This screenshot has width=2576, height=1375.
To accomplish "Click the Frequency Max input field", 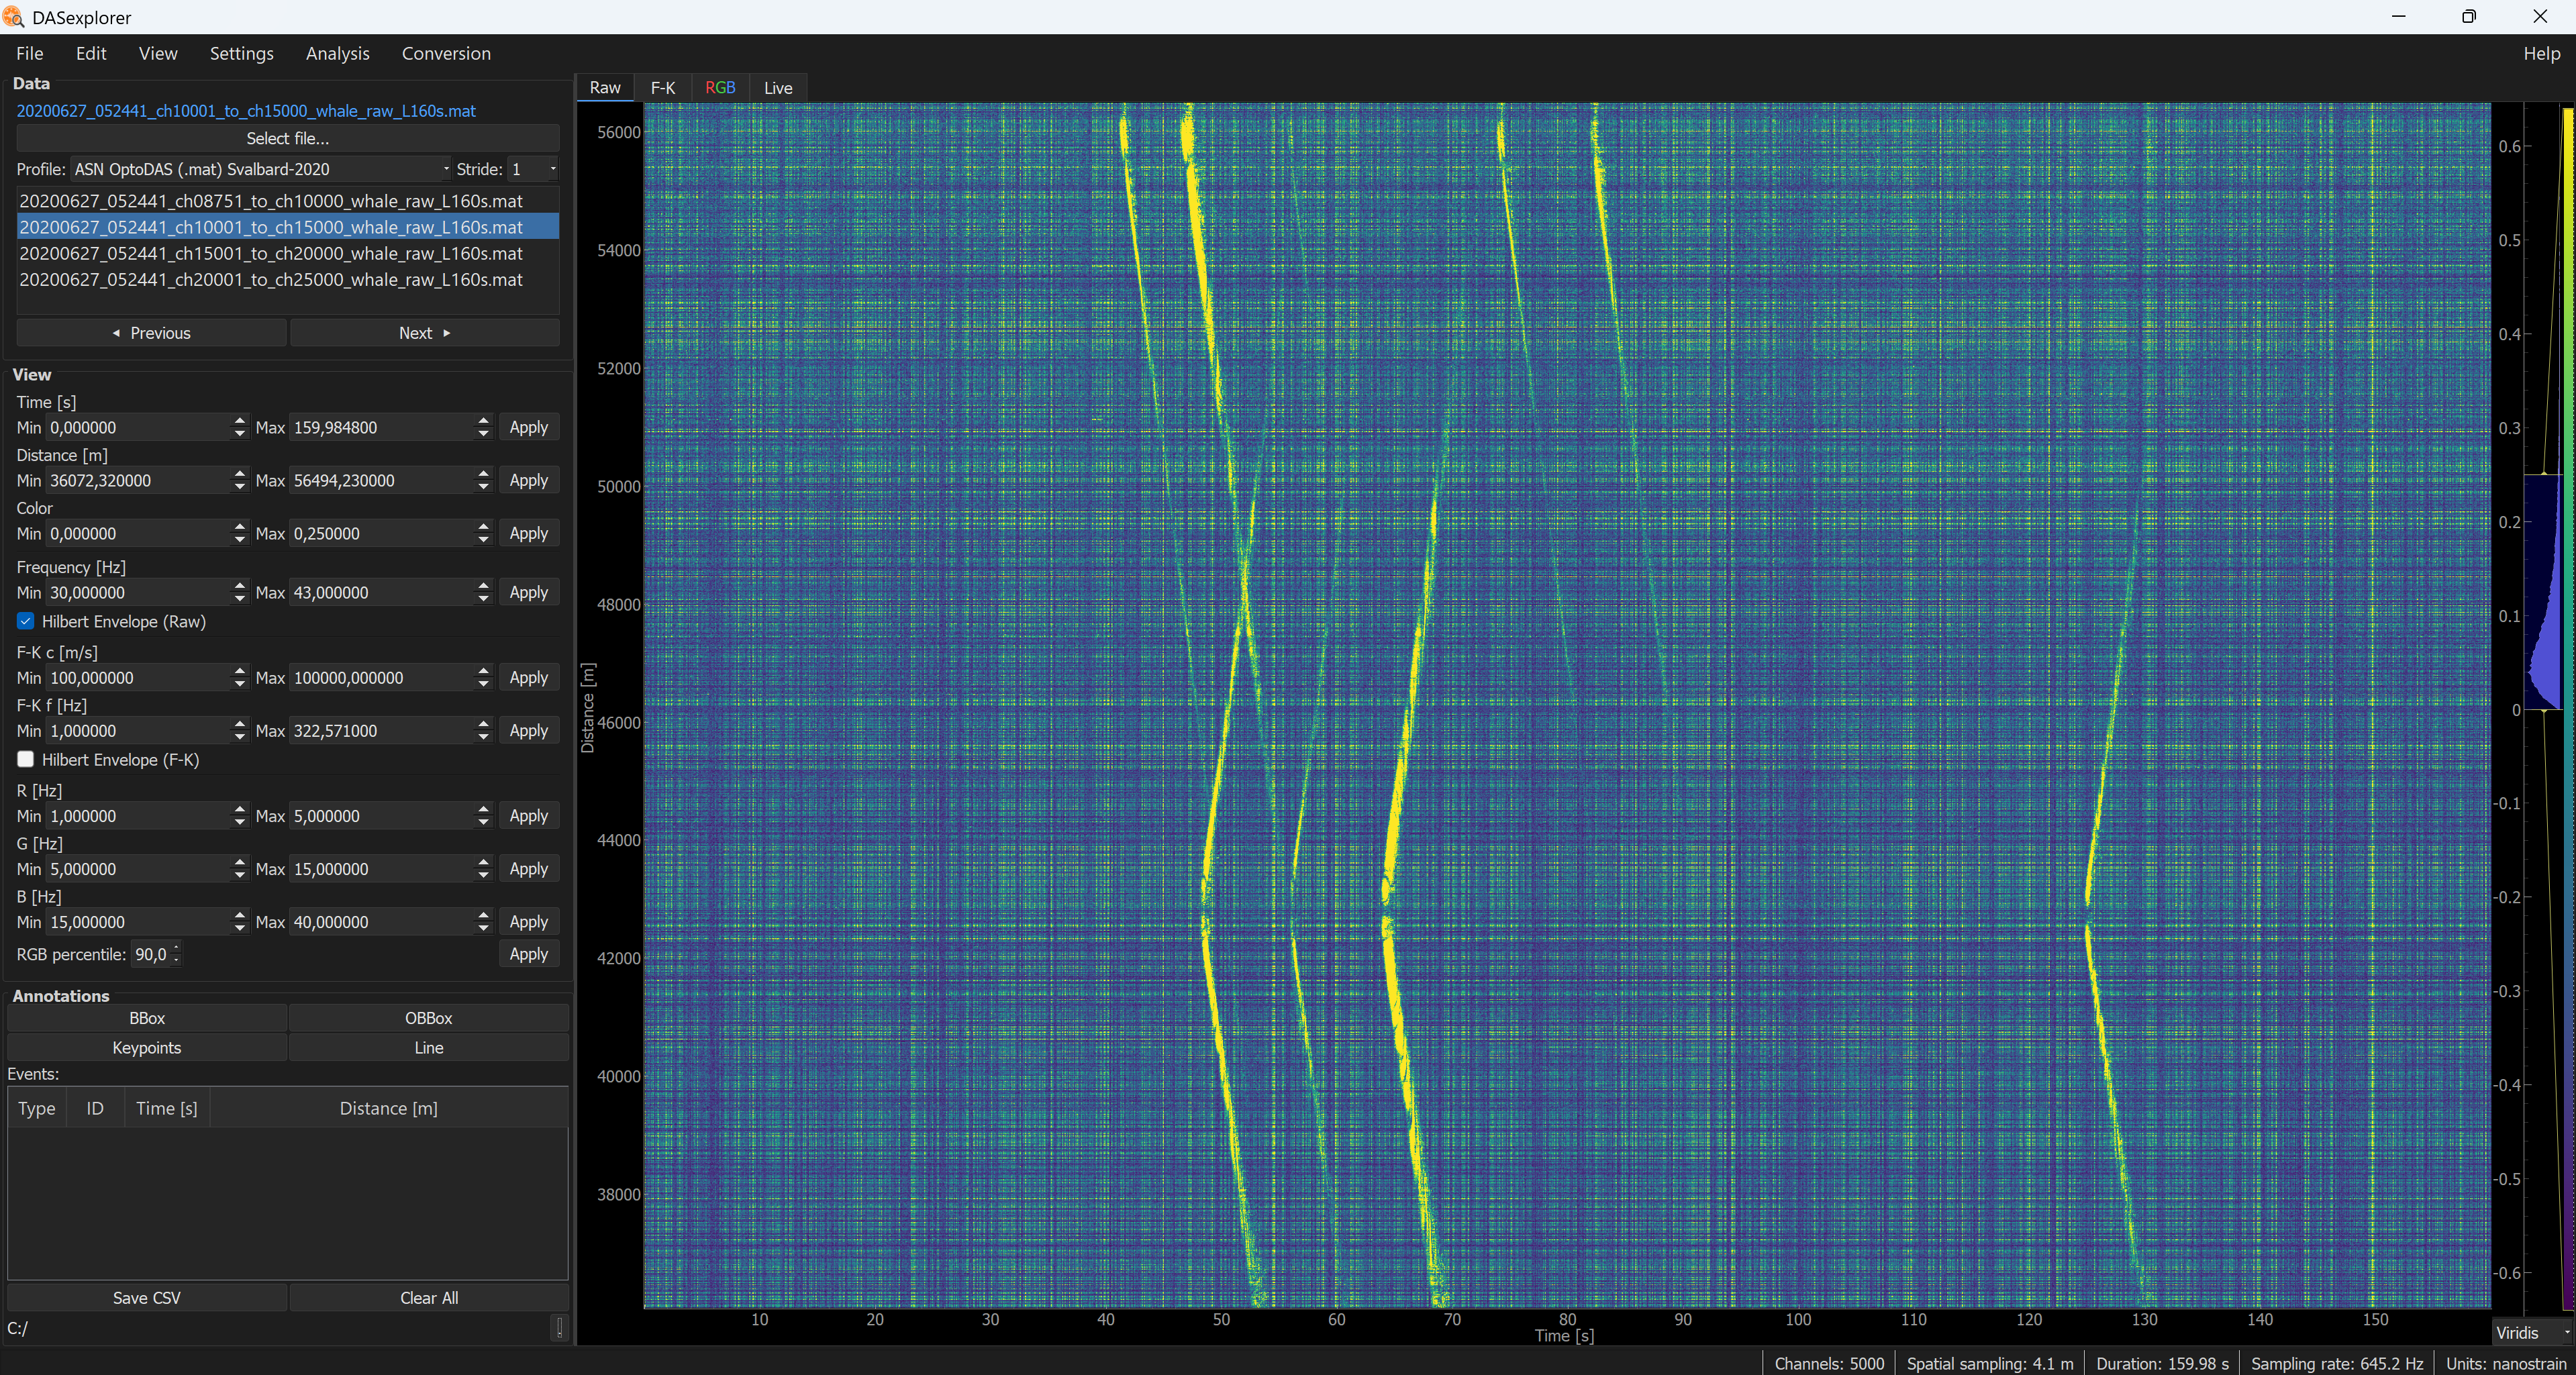I will tap(382, 592).
